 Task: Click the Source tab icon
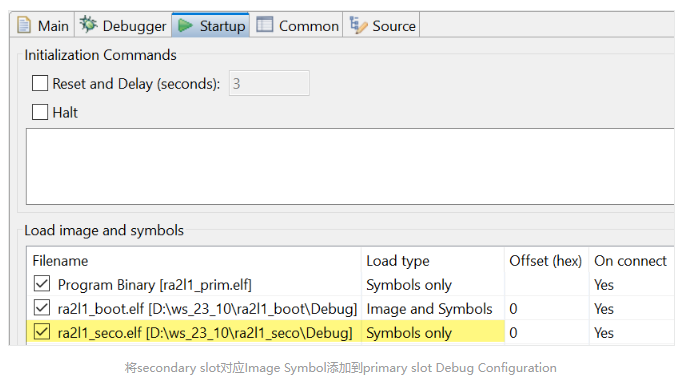pyautogui.click(x=359, y=25)
